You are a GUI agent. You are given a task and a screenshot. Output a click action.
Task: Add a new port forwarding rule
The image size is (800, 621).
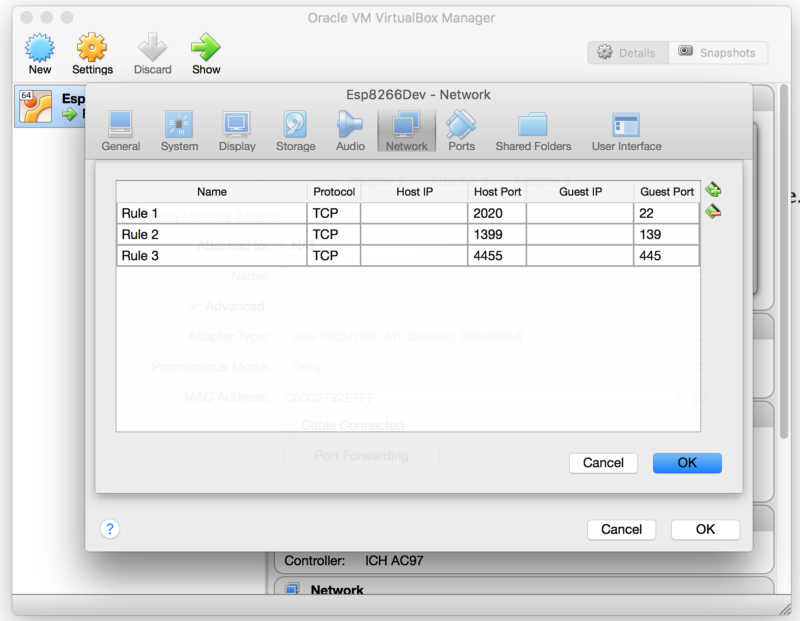[x=713, y=190]
